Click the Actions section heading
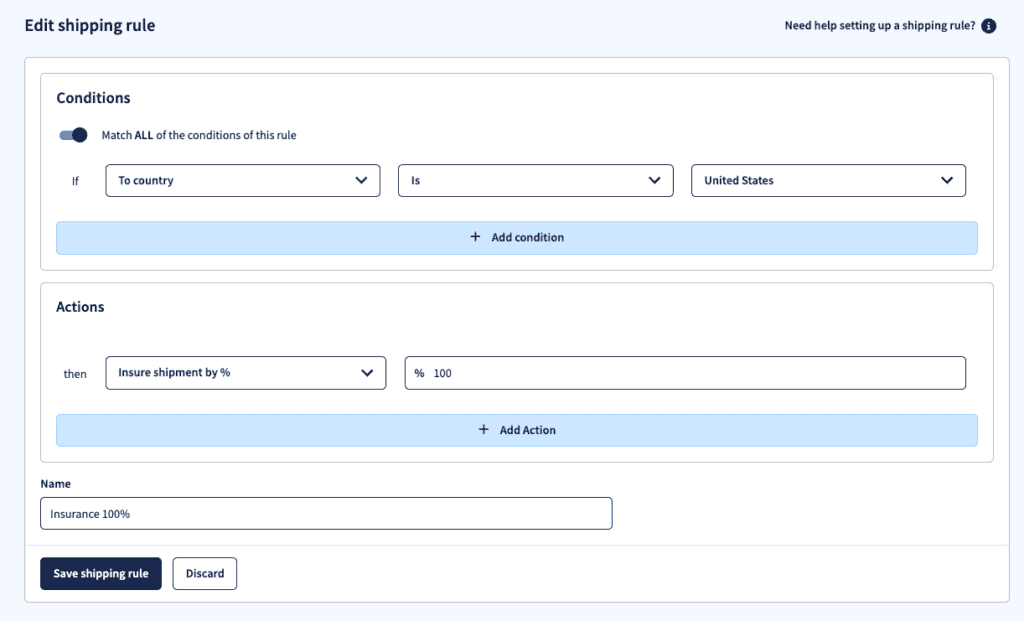Screen dimensions: 1024x621 click(80, 307)
